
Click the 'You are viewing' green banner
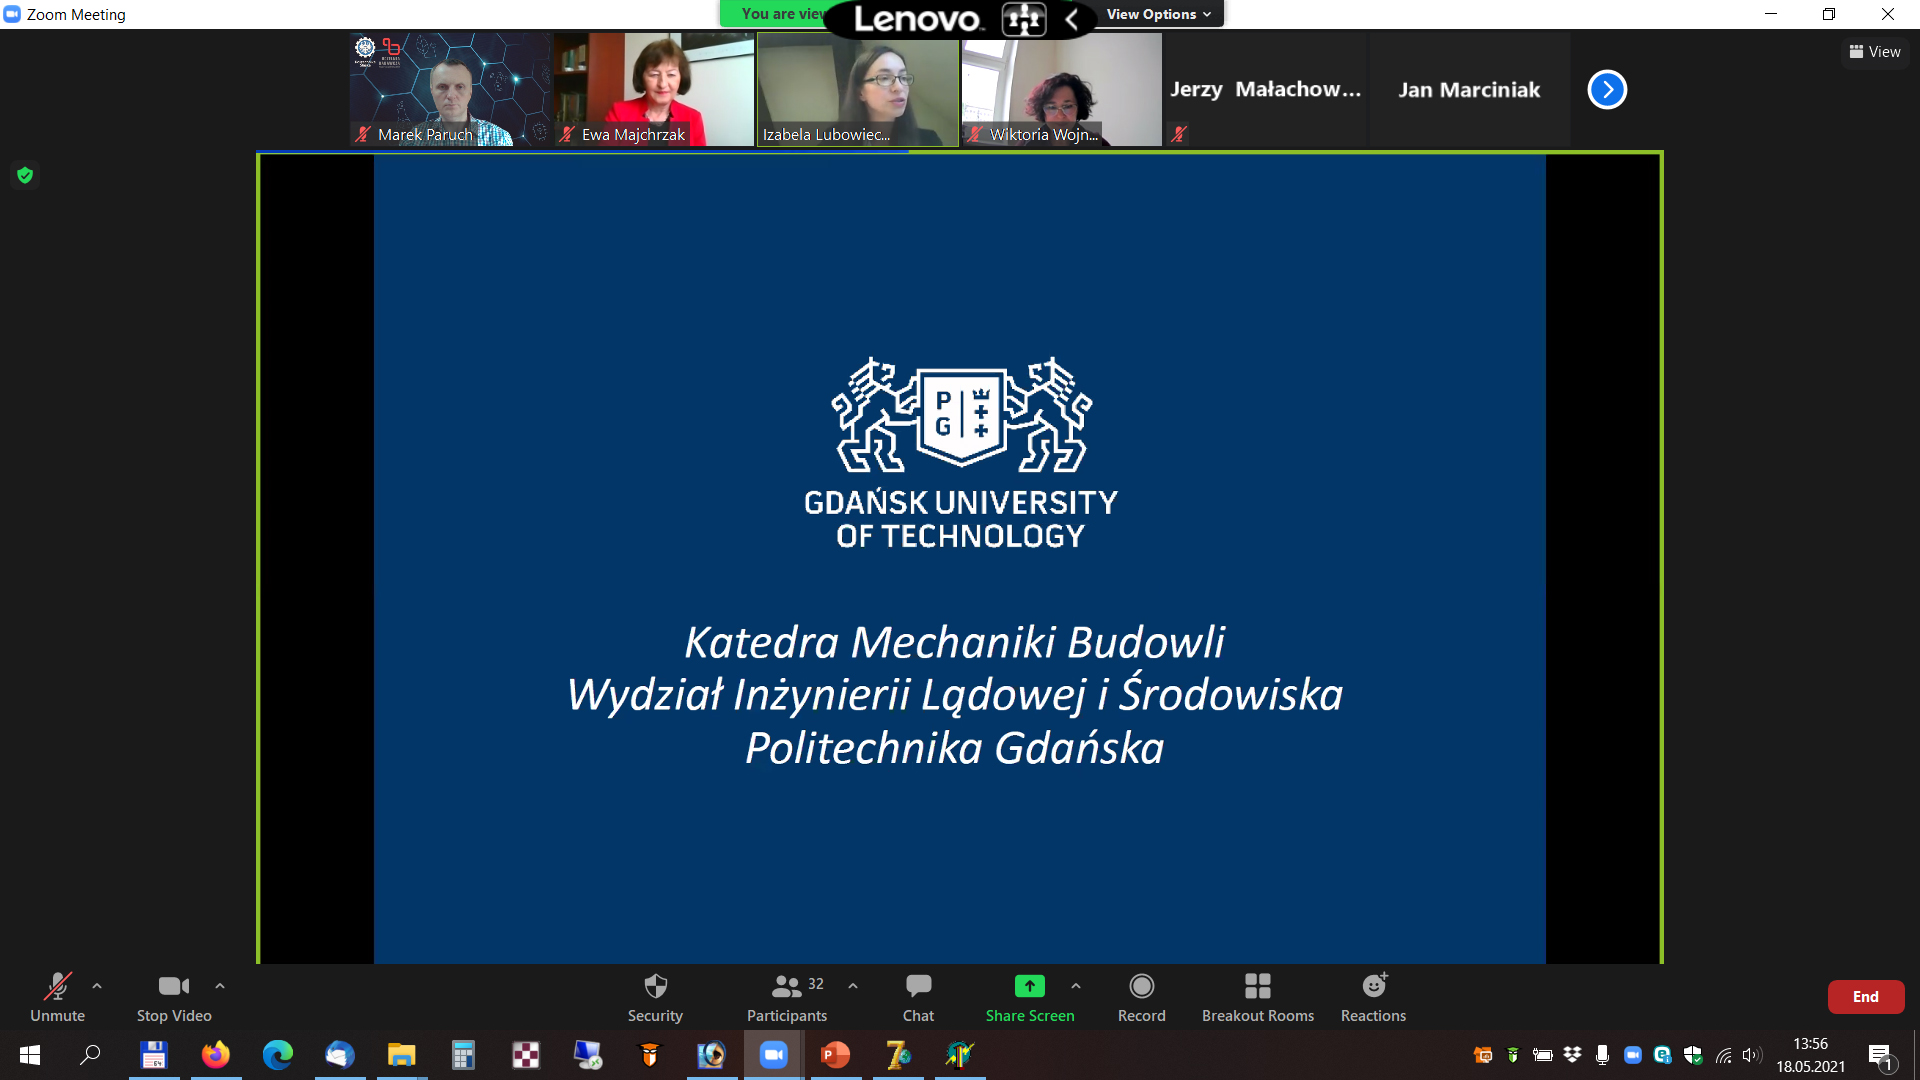[775, 13]
